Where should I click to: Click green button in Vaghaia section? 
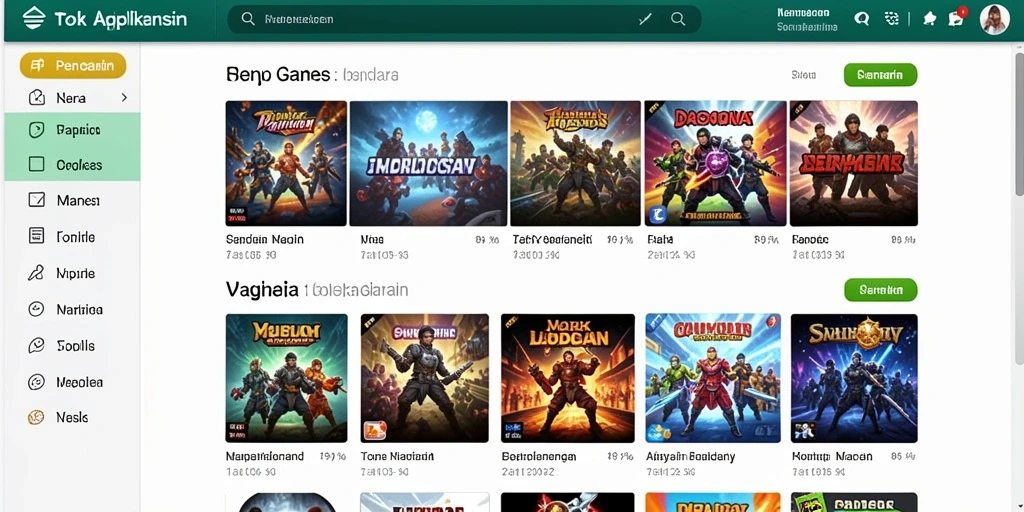[x=880, y=290]
